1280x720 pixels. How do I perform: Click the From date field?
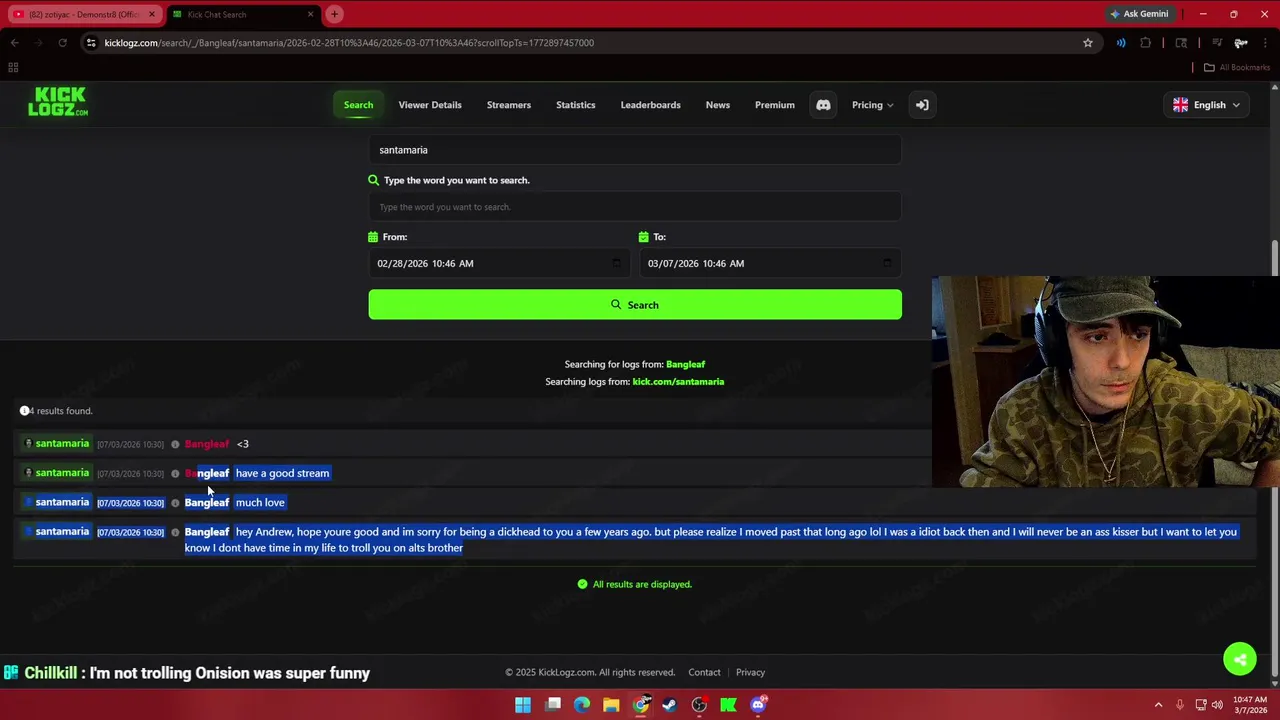499,263
